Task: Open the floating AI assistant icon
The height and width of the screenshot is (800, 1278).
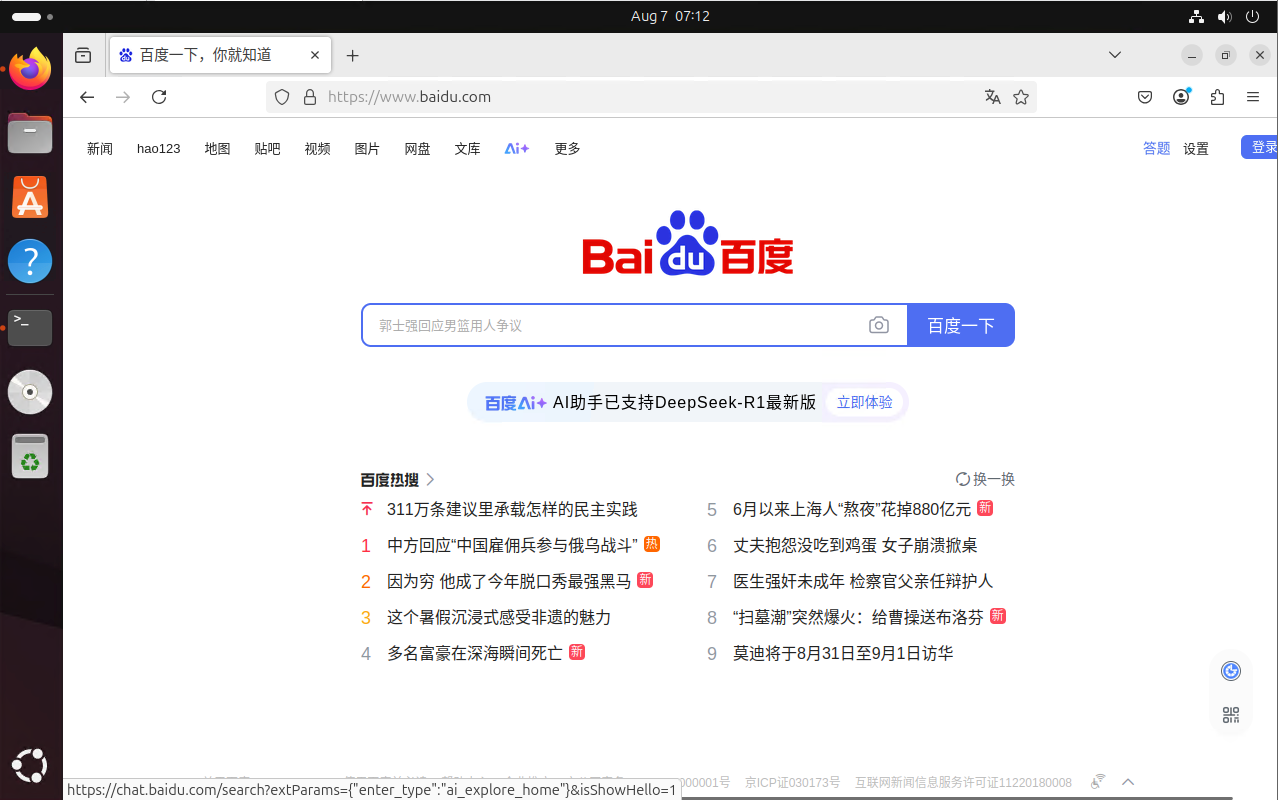Action: tap(1231, 671)
